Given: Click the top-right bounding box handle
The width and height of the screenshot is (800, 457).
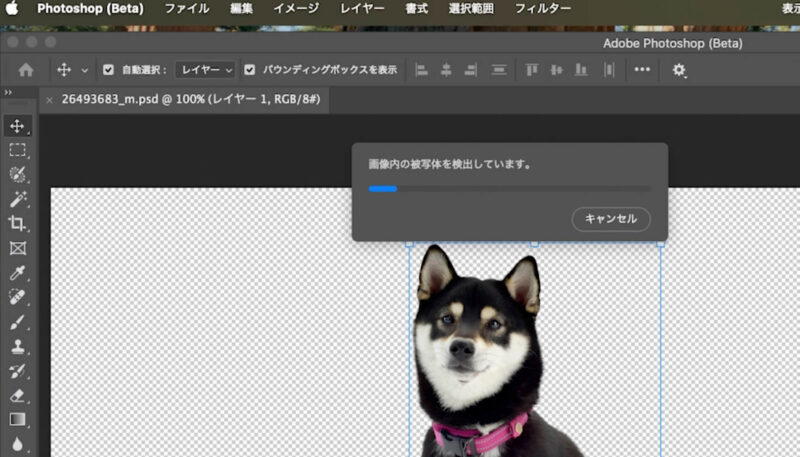Looking at the screenshot, I should (x=660, y=244).
